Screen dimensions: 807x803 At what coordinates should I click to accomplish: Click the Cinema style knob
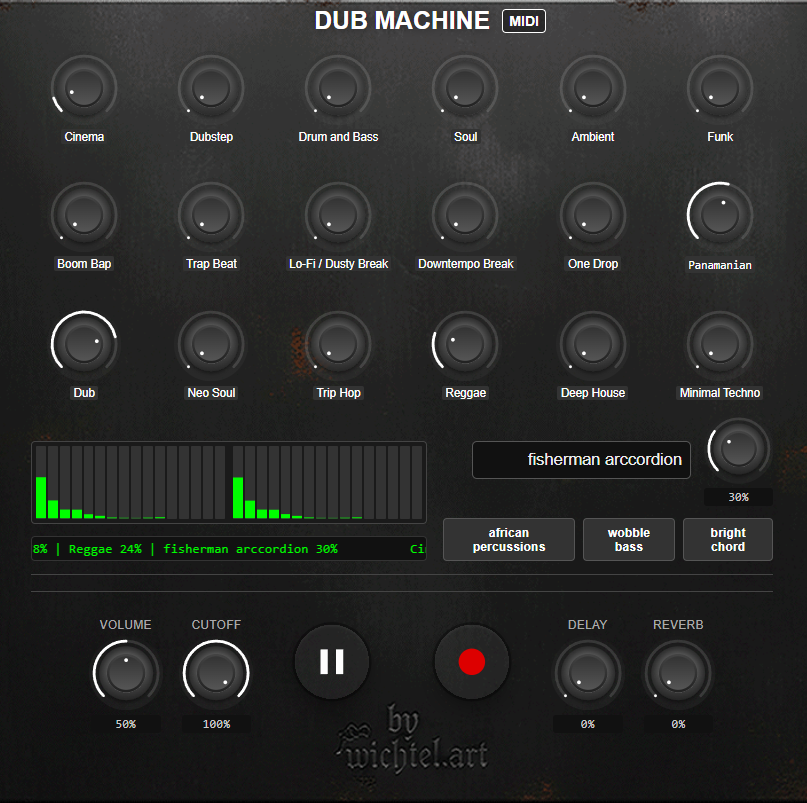coord(84,89)
